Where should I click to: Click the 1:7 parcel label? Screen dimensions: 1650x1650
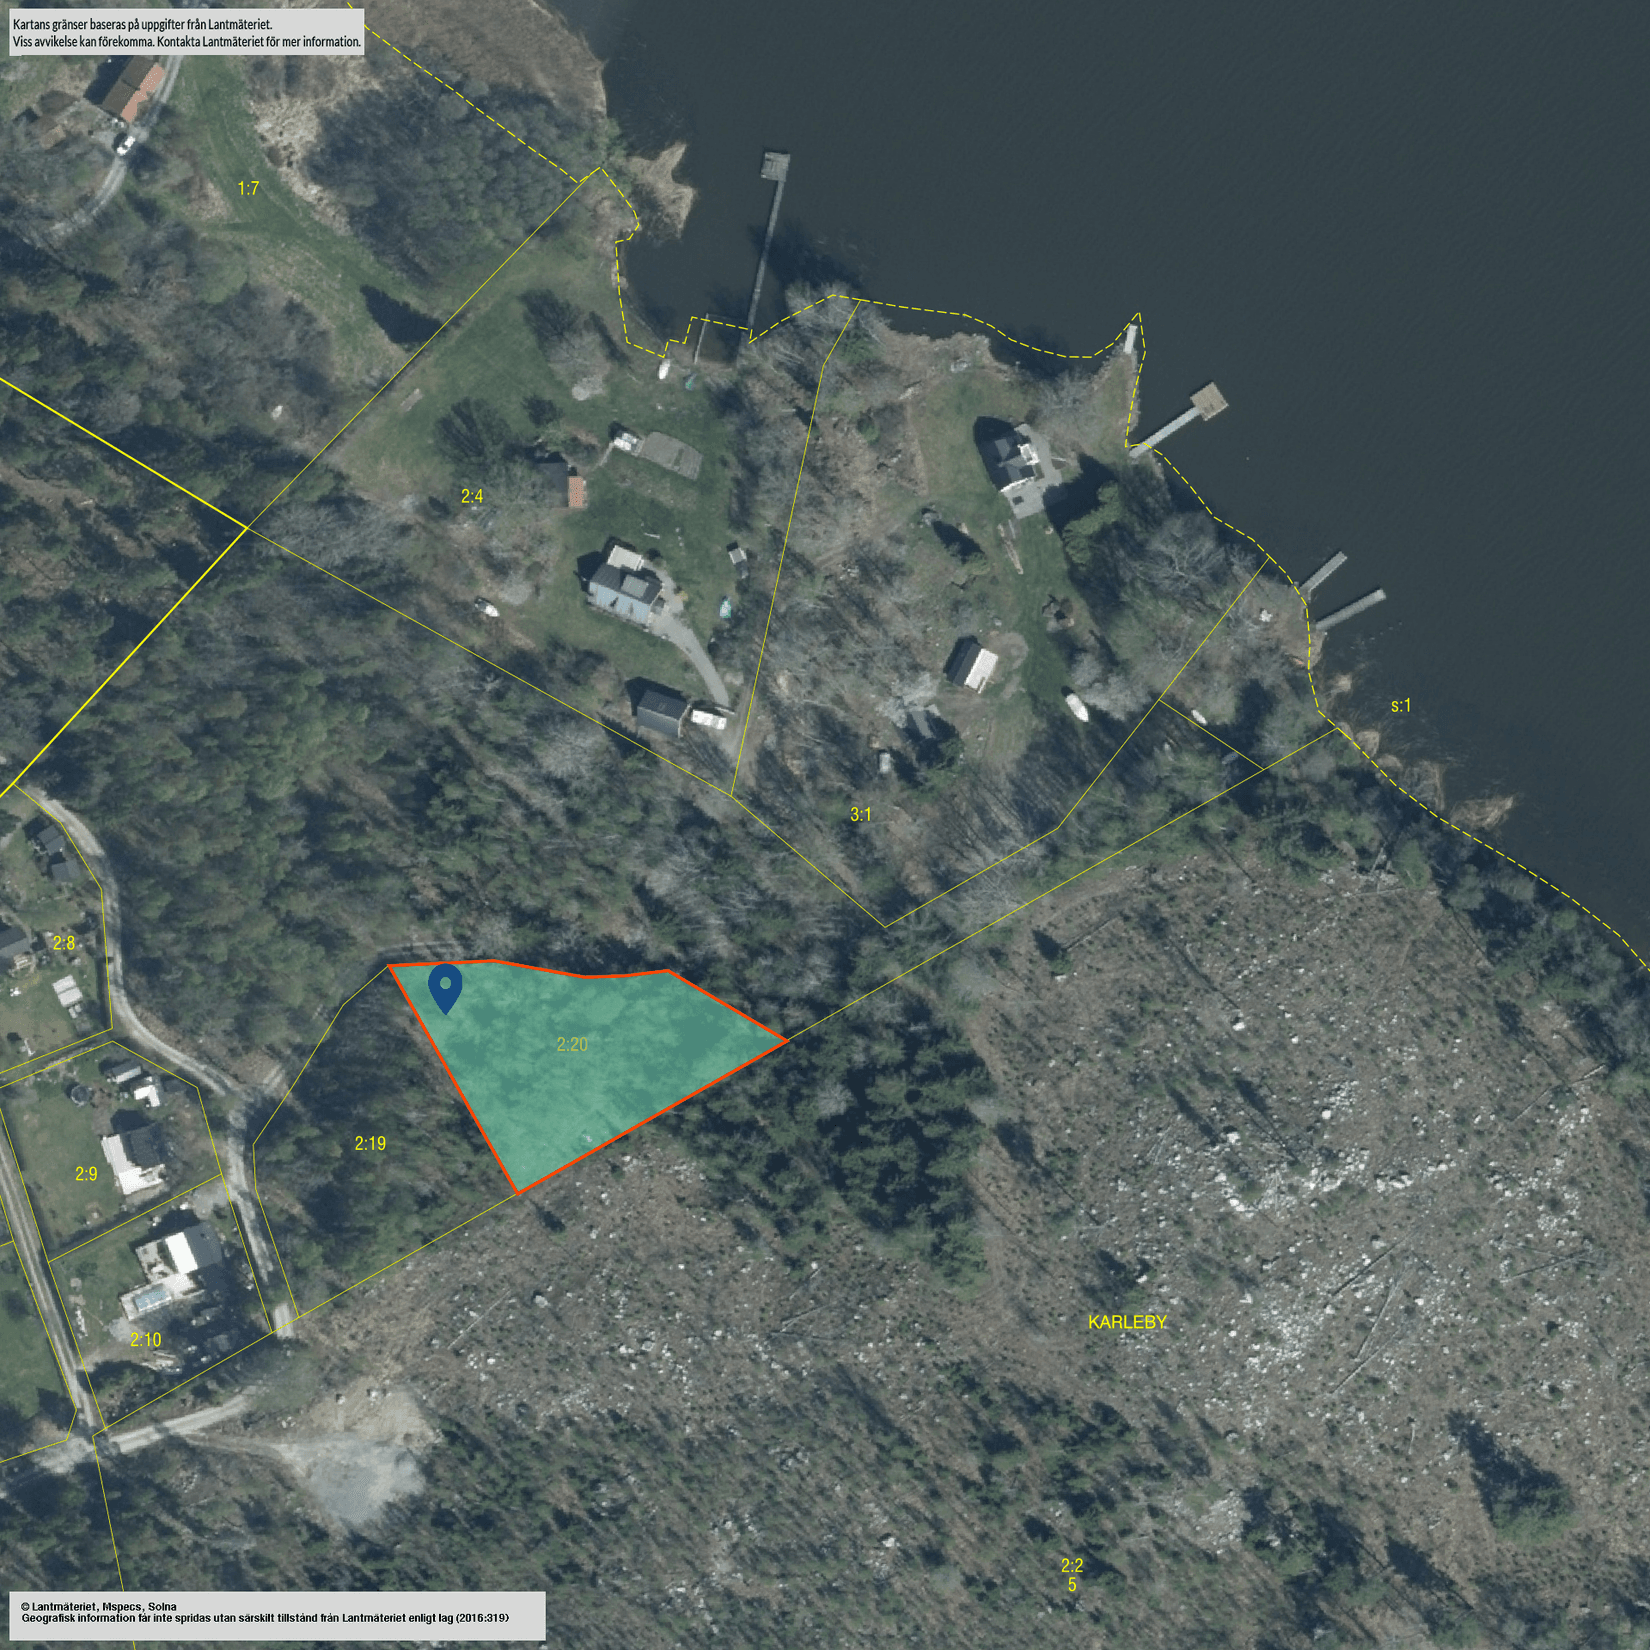pos(248,188)
